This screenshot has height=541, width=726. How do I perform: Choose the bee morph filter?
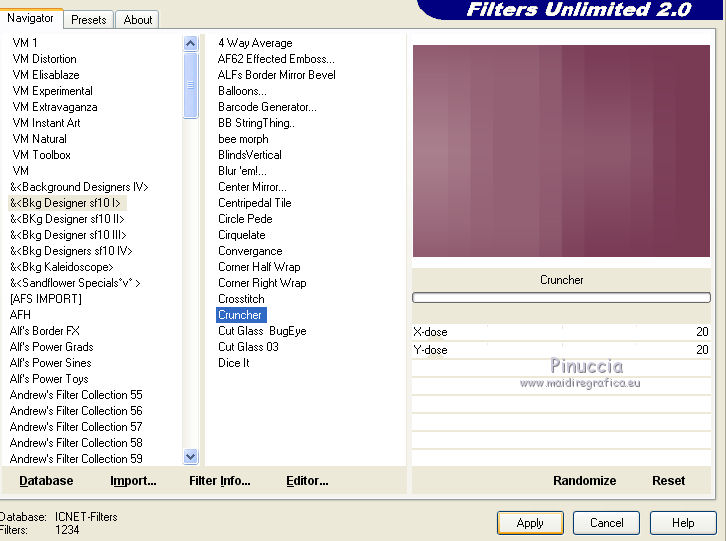point(243,139)
